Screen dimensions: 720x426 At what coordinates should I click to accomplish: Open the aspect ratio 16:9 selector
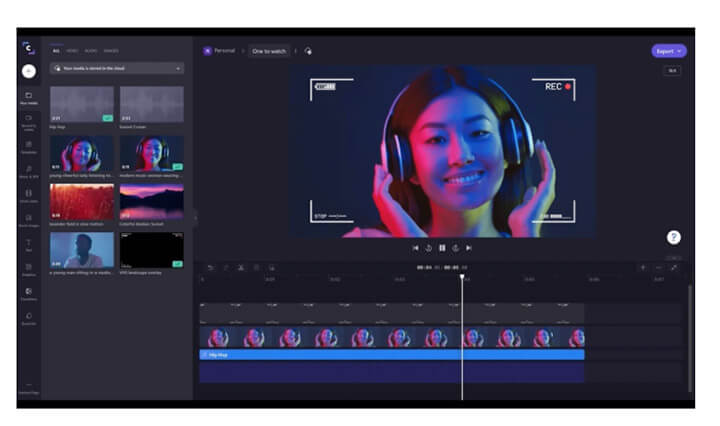tap(672, 70)
